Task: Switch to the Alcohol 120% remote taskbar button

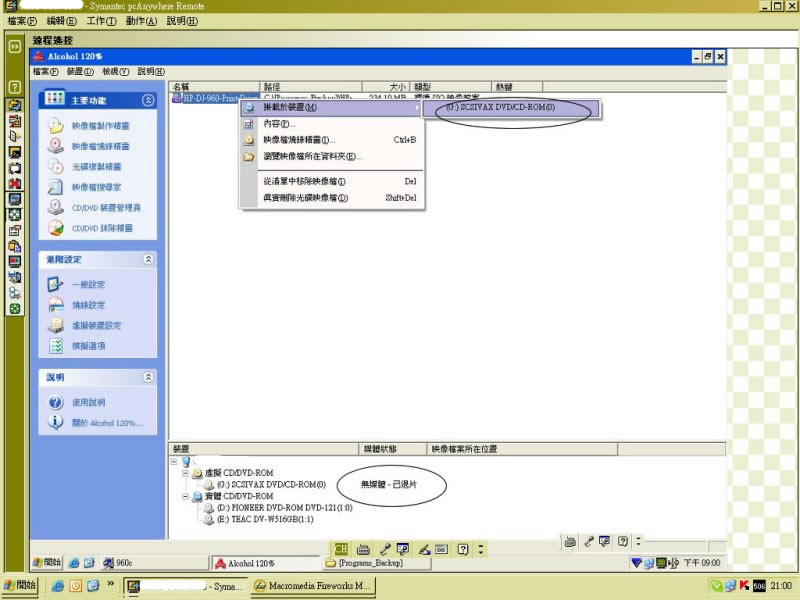Action: pyautogui.click(x=265, y=563)
